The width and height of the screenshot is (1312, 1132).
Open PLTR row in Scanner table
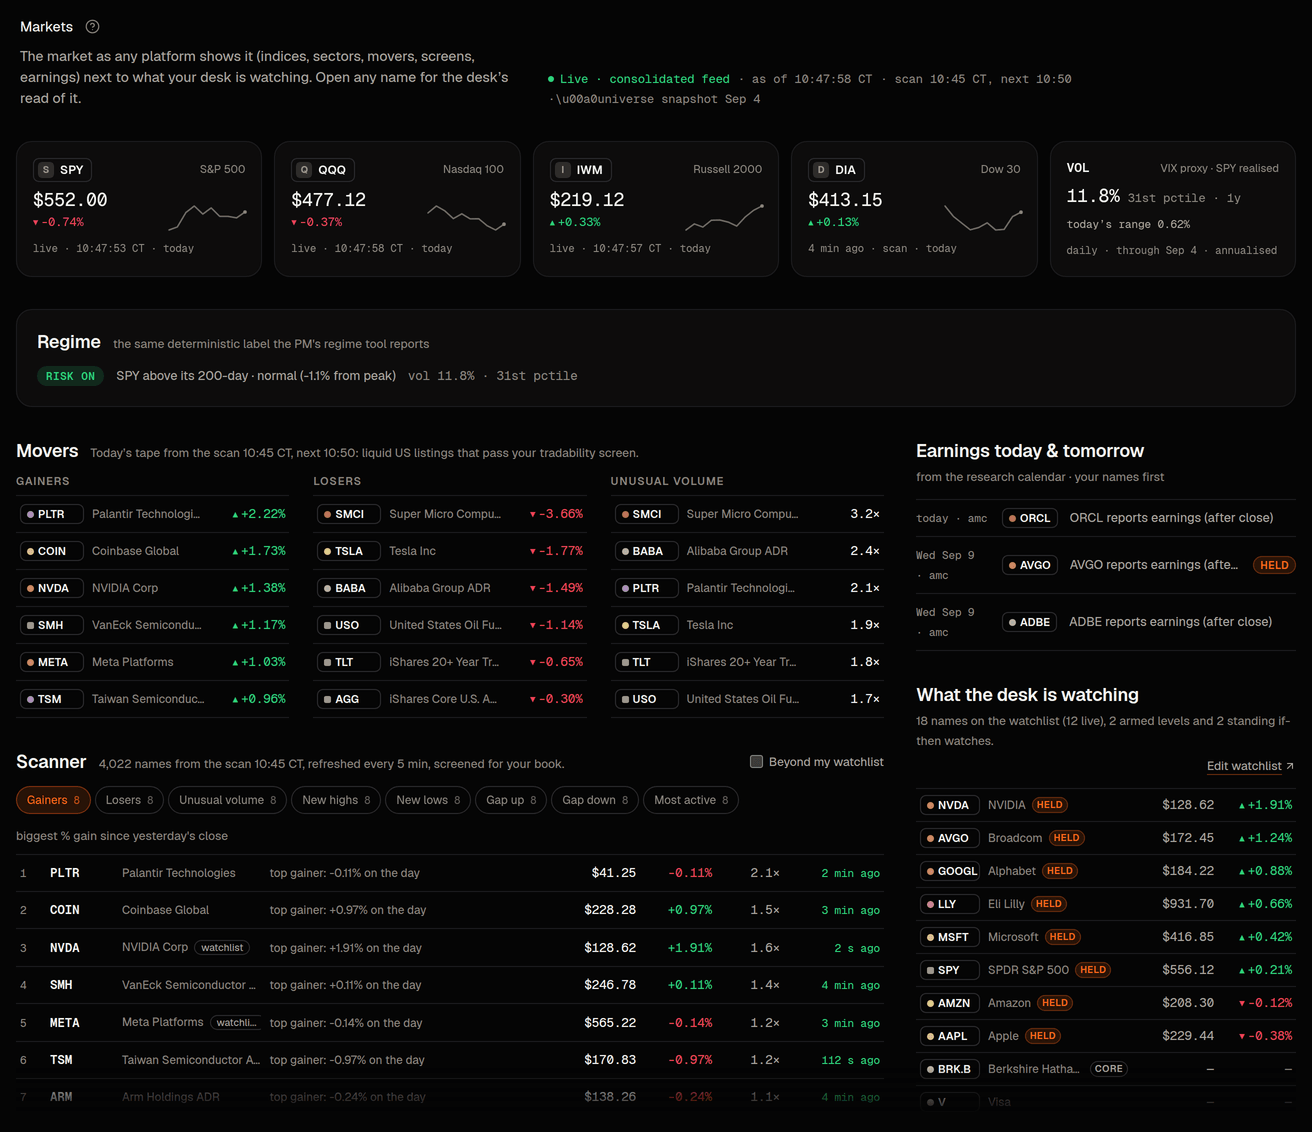pos(450,873)
